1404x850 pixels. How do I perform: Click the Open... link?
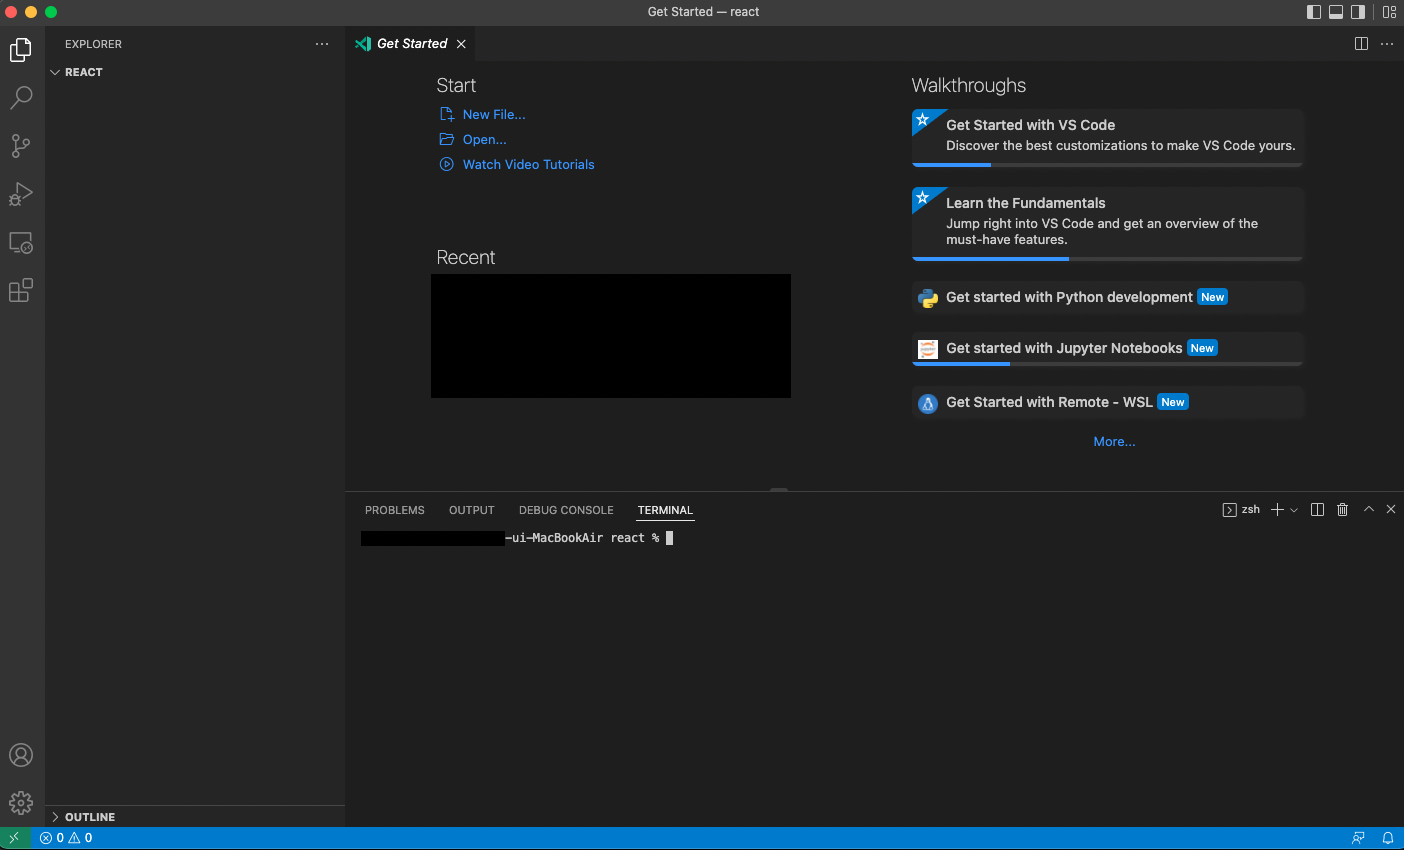(x=484, y=139)
